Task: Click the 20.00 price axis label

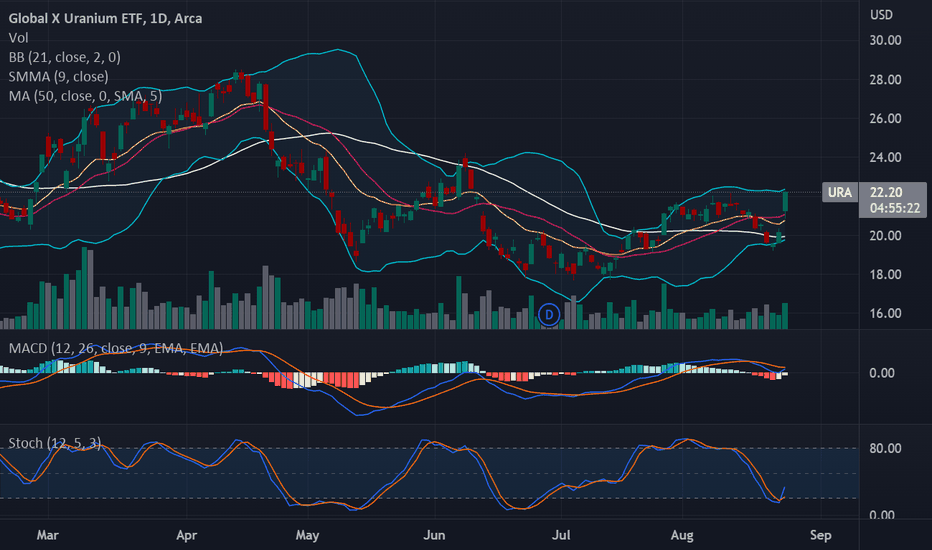Action: [x=885, y=235]
